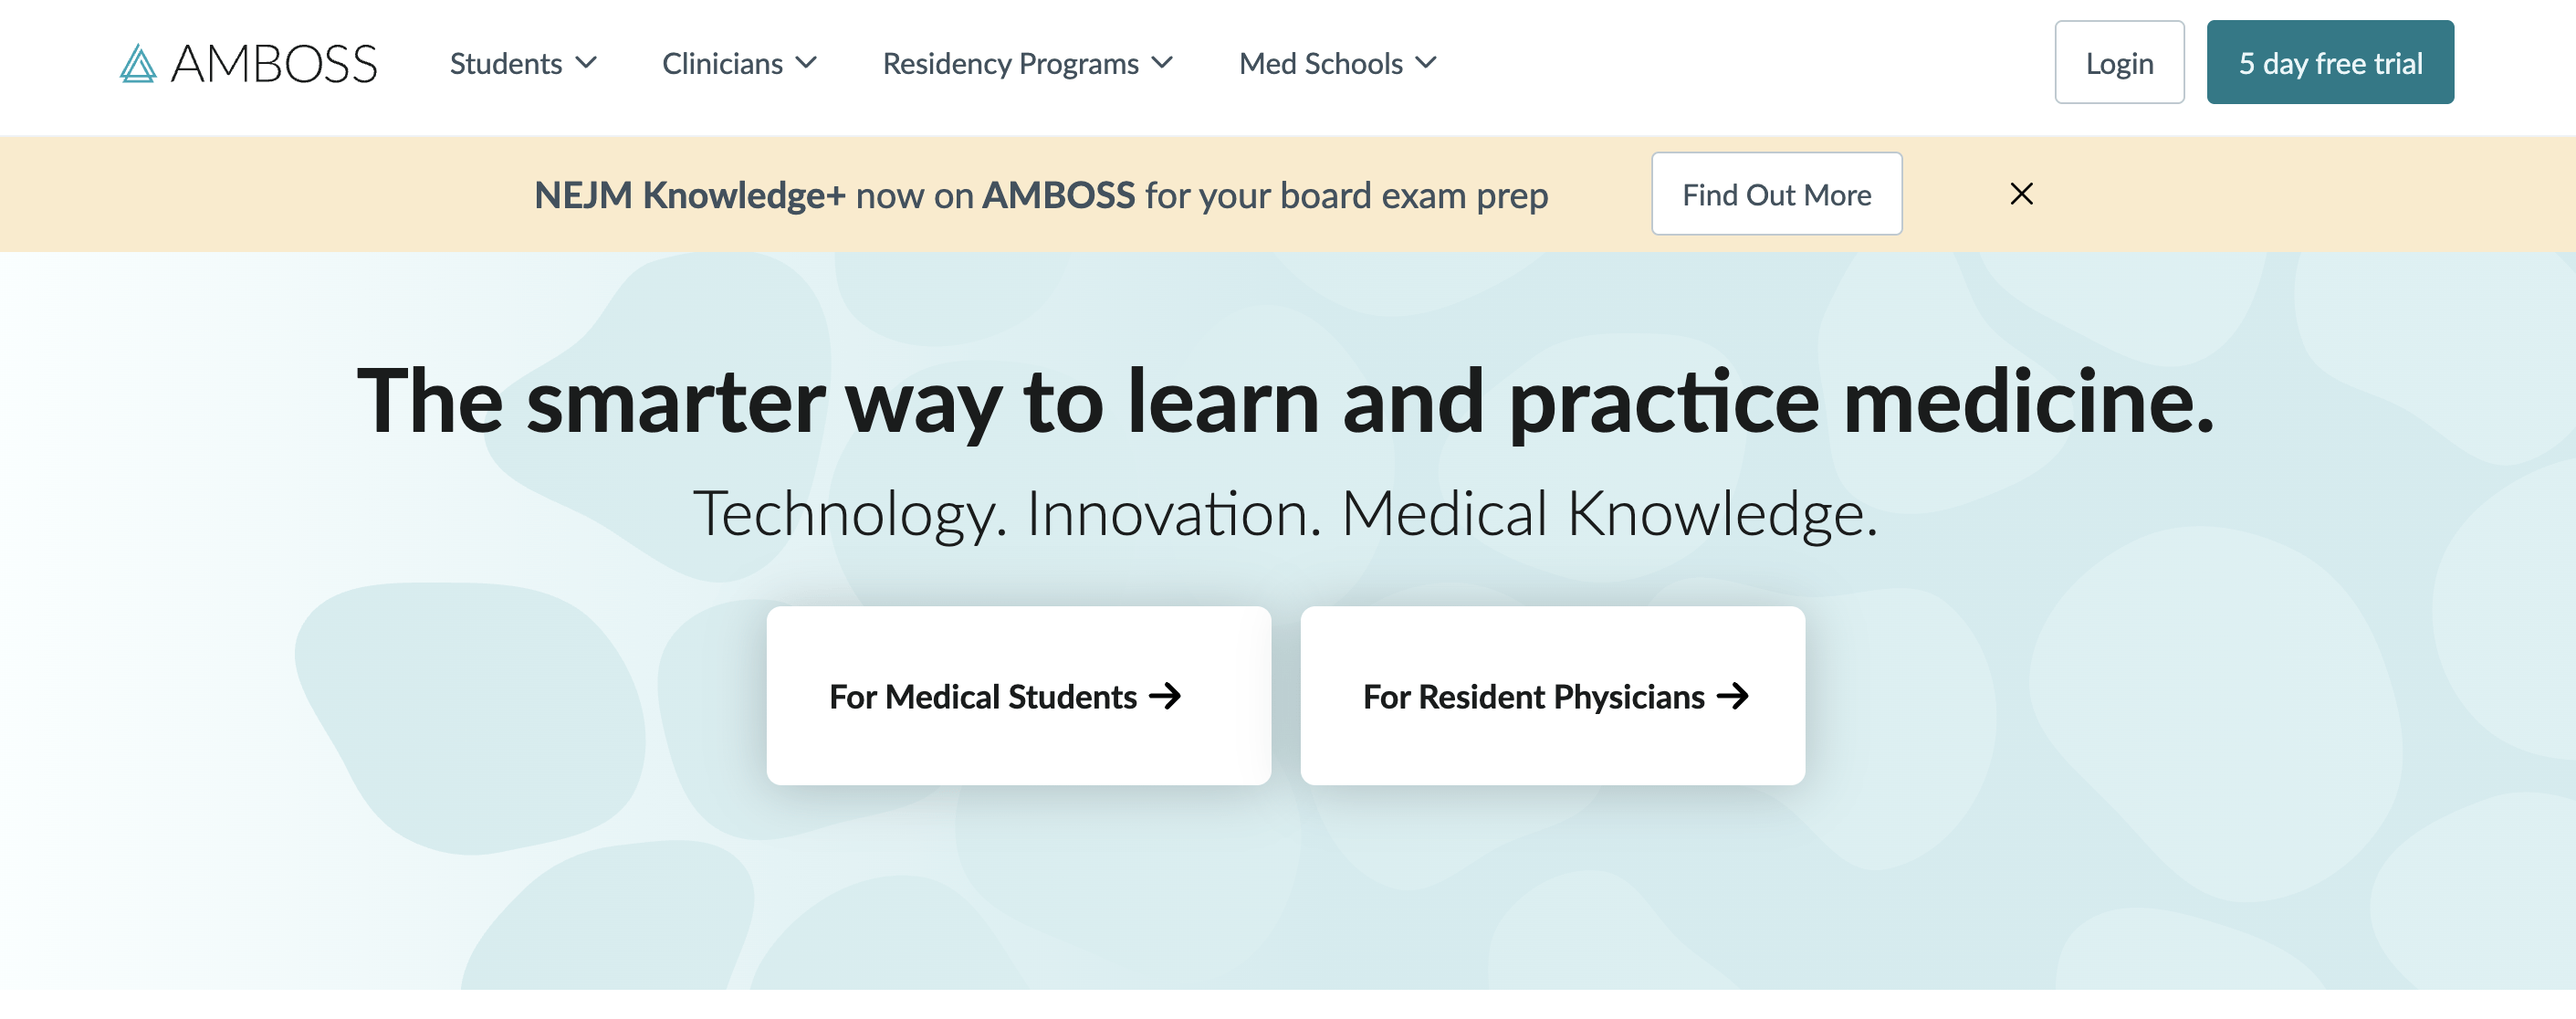Click the arrow icon after Resident Physicians

coord(1733,695)
